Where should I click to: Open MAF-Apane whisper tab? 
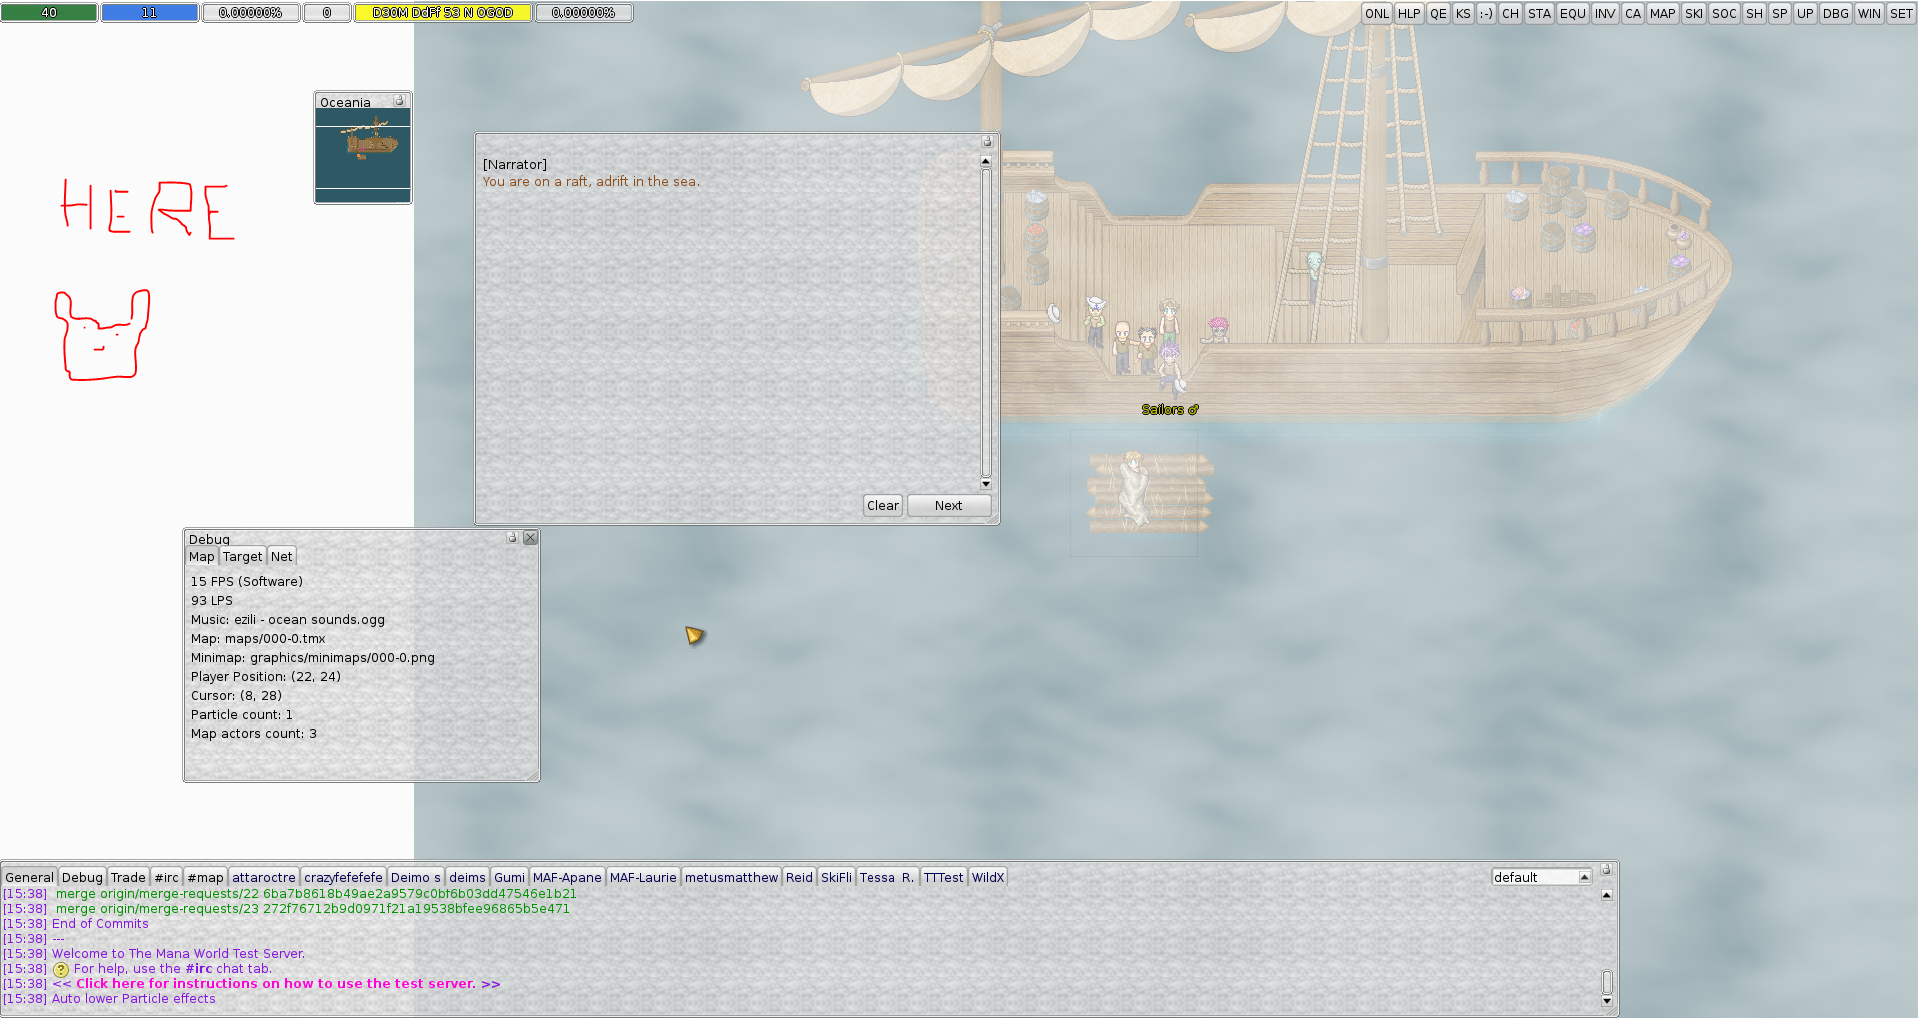(567, 877)
